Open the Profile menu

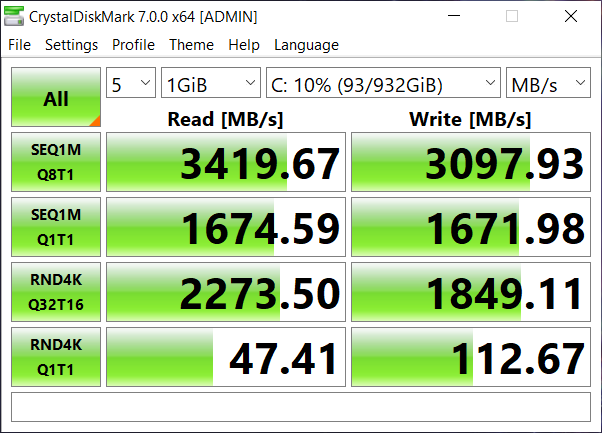click(133, 45)
